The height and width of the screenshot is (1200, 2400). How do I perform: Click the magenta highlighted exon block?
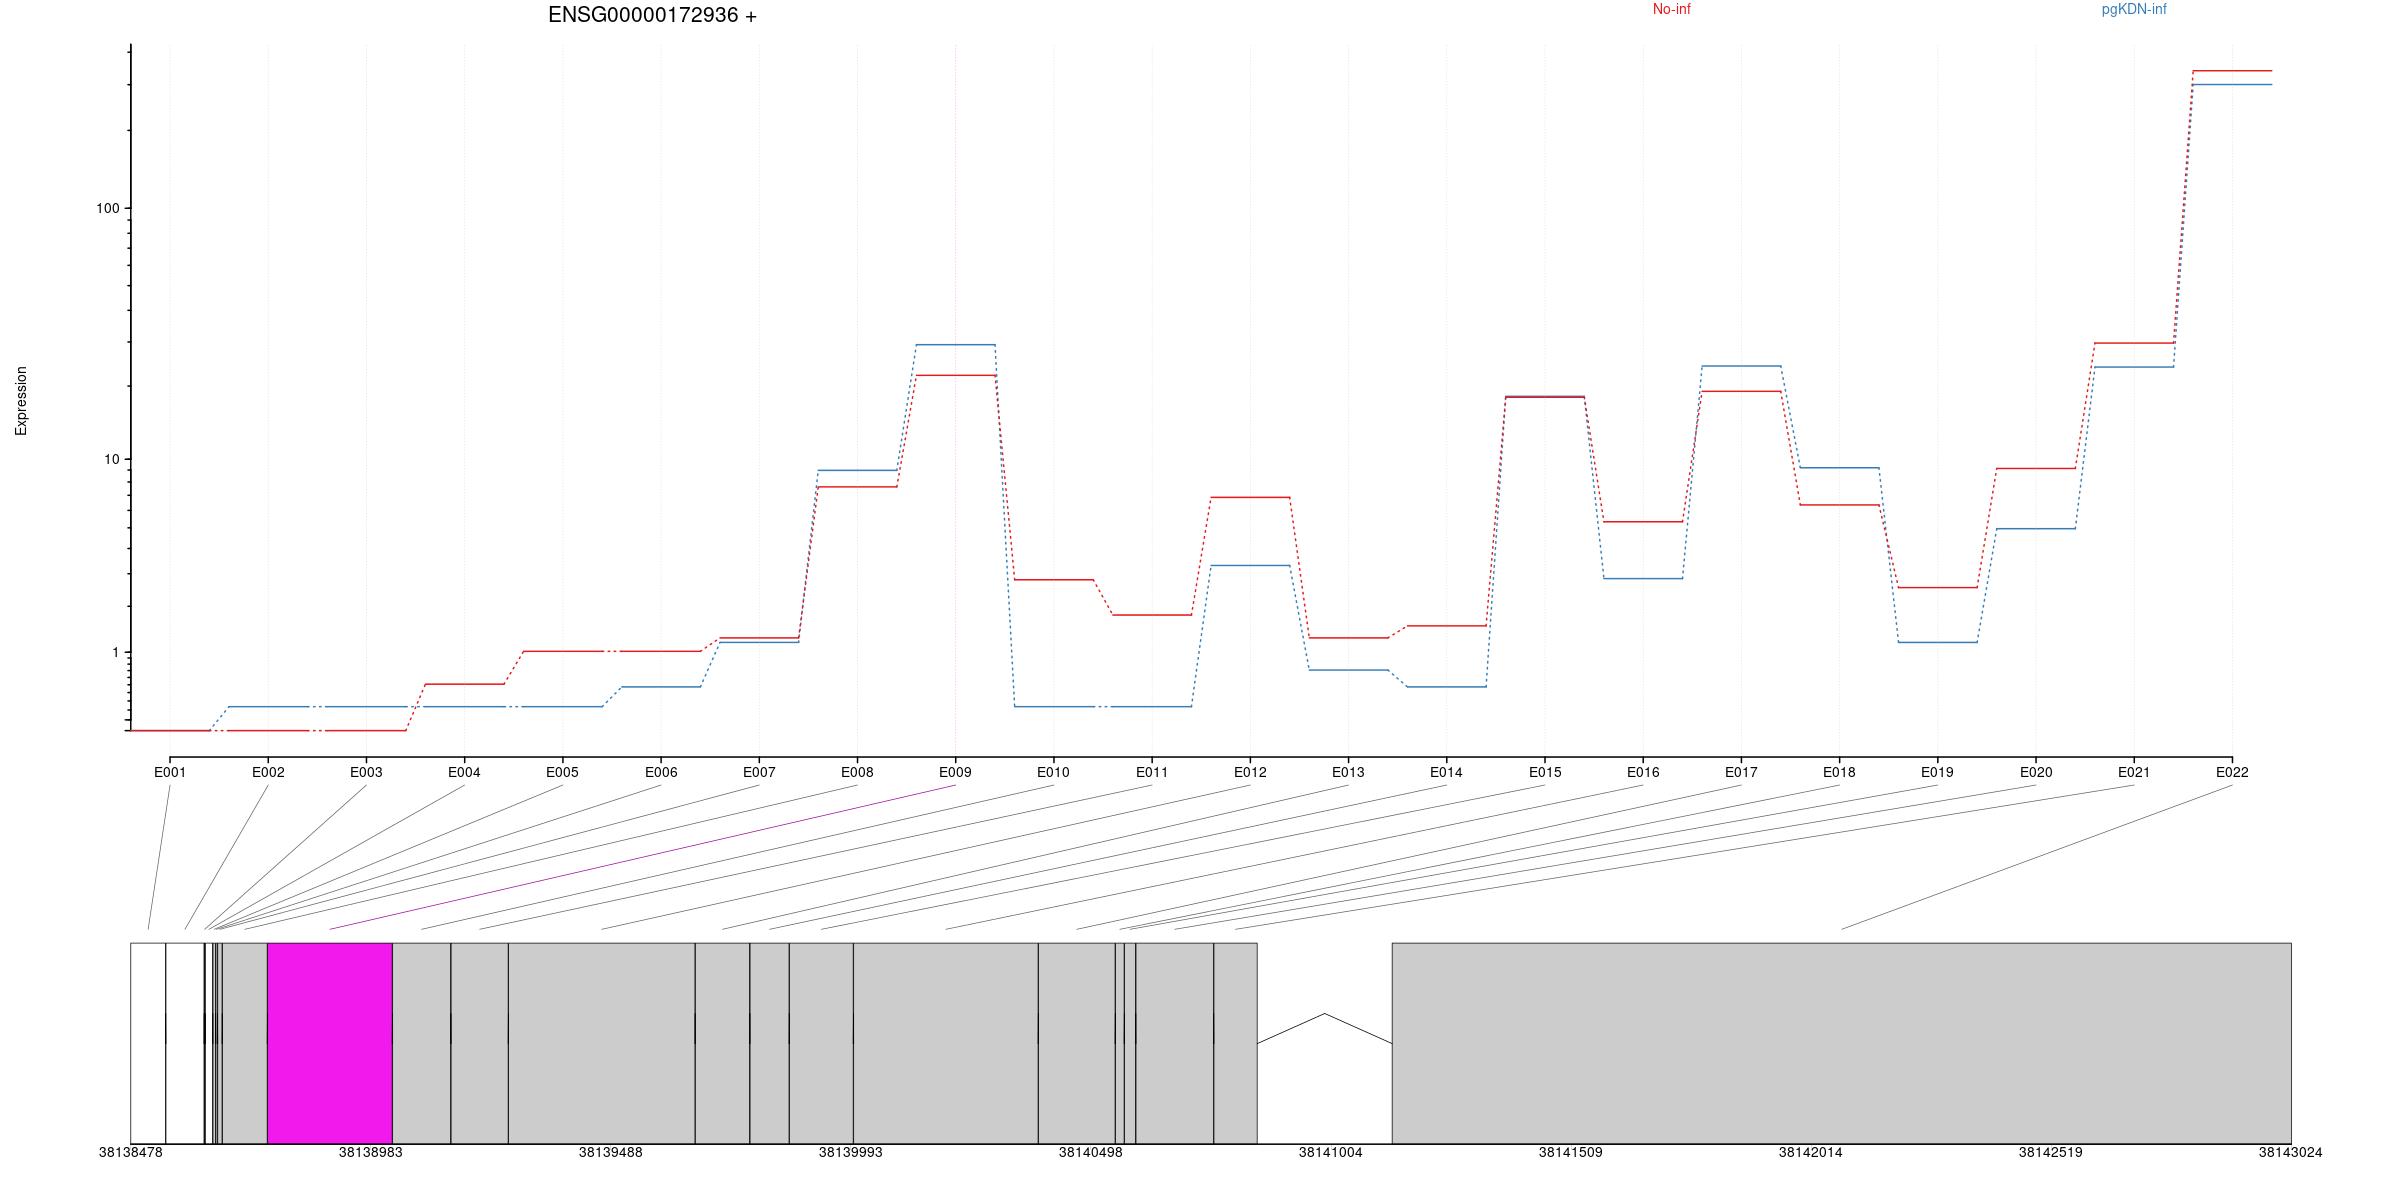click(330, 1043)
